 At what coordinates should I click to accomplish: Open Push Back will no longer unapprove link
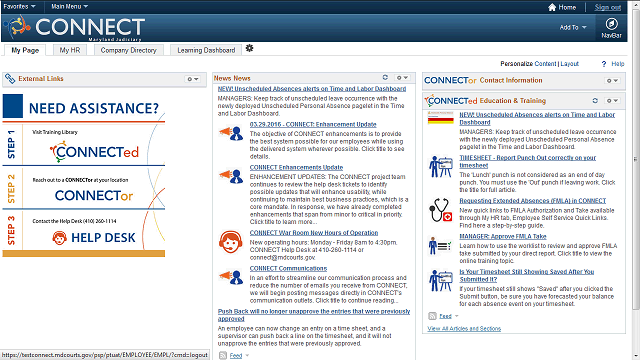[x=313, y=315]
